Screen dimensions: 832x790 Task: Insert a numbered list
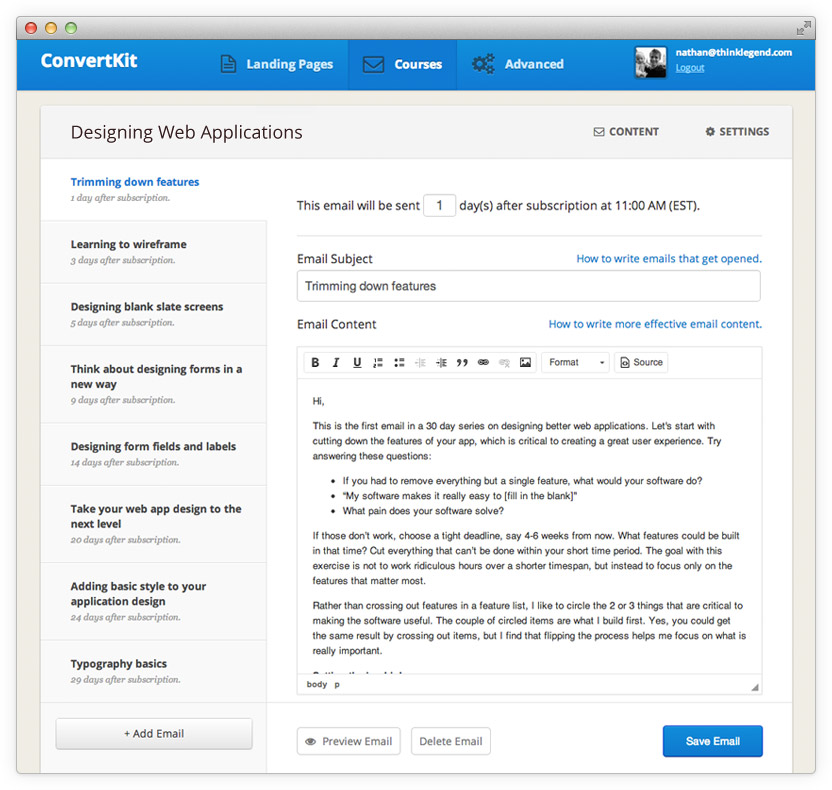(378, 363)
